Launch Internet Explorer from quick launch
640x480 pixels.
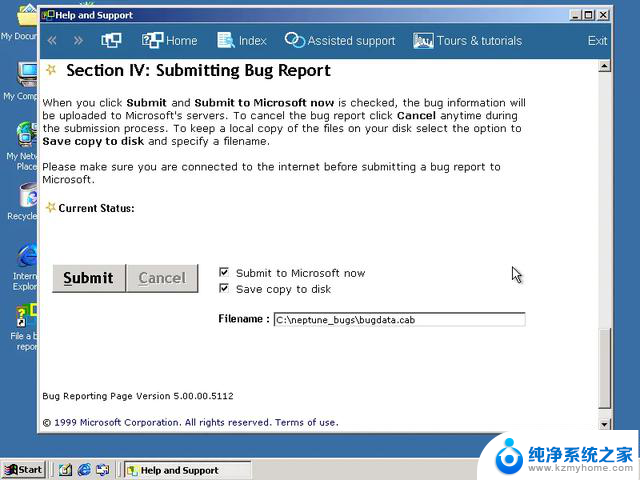click(x=84, y=470)
